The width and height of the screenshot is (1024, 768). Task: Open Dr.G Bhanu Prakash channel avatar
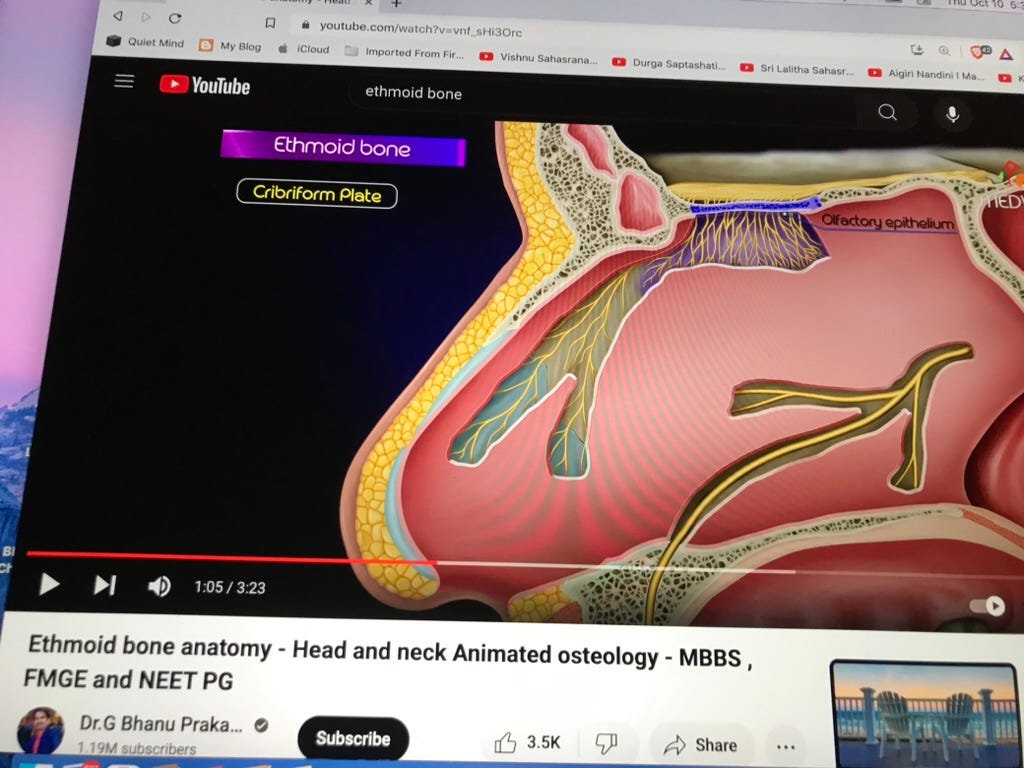pos(41,731)
